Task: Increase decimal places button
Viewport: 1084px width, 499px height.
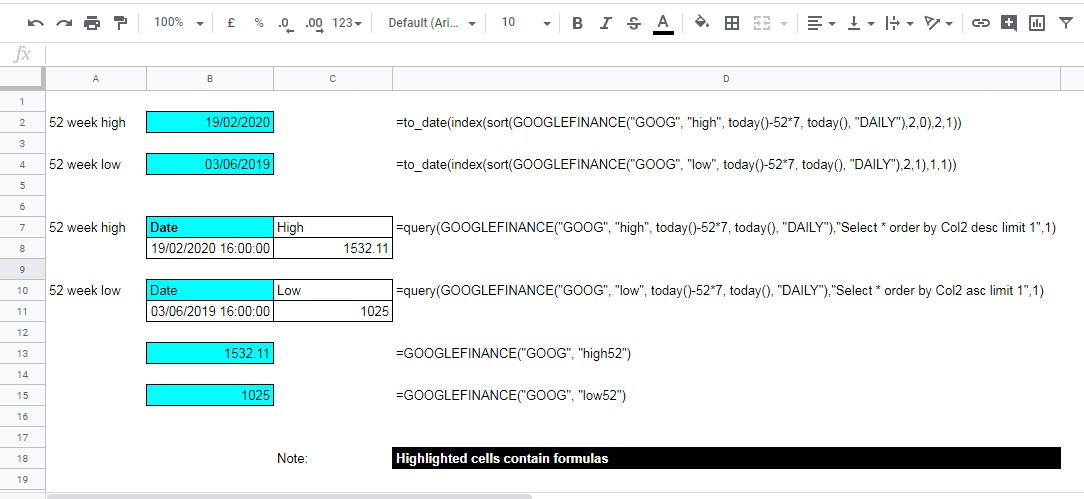Action: pyautogui.click(x=314, y=23)
